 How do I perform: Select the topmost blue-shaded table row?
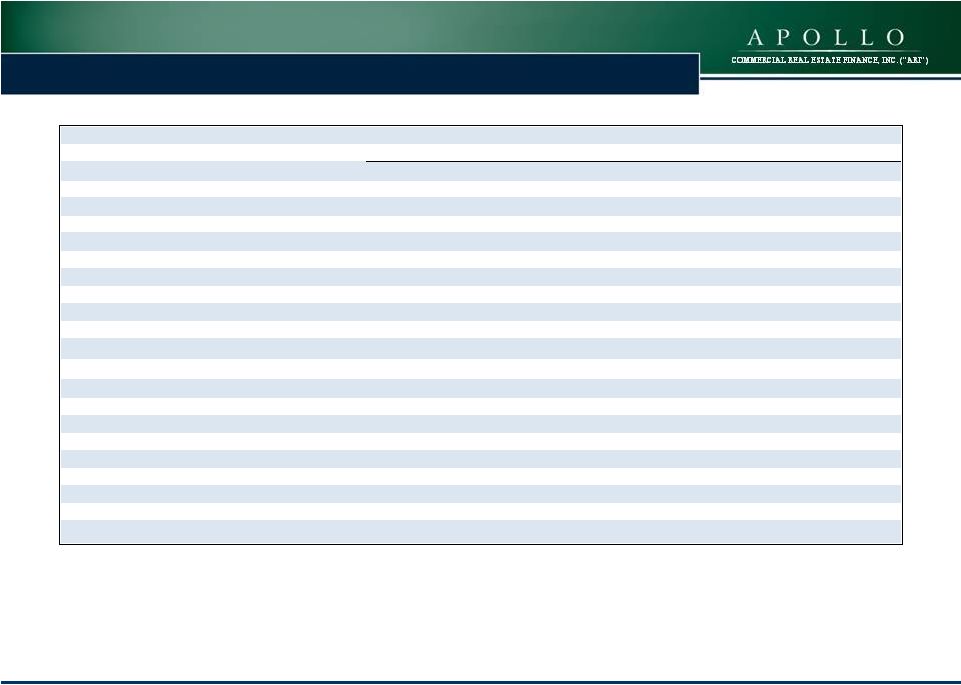480,134
